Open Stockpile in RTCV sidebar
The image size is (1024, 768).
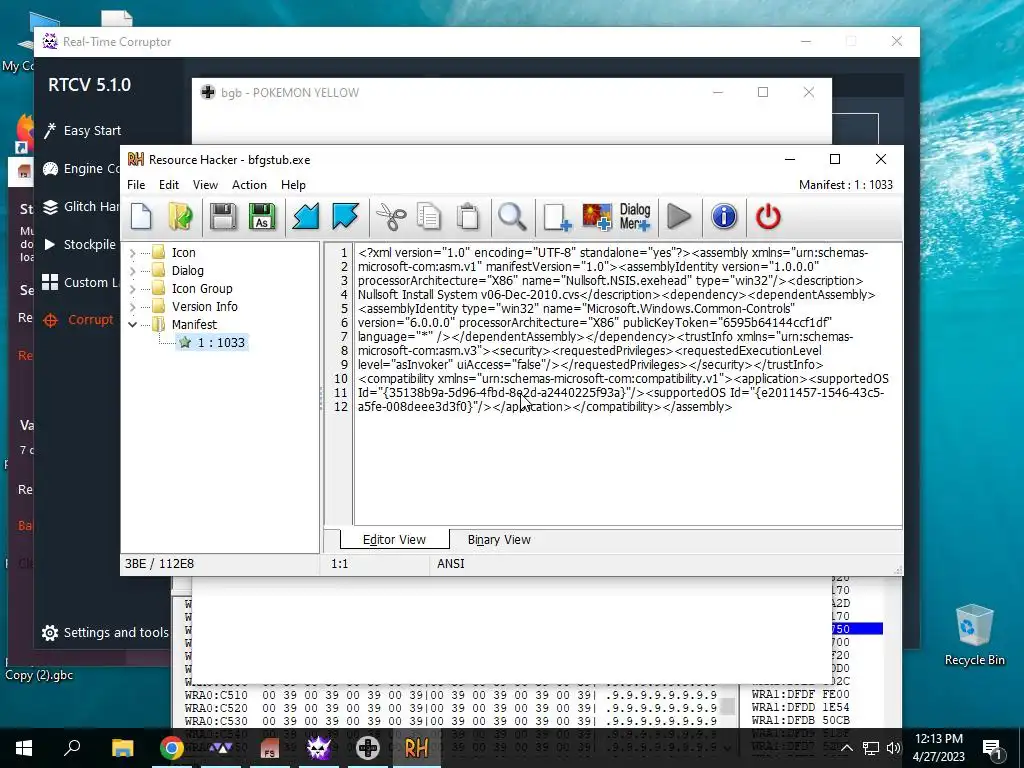tap(80, 245)
